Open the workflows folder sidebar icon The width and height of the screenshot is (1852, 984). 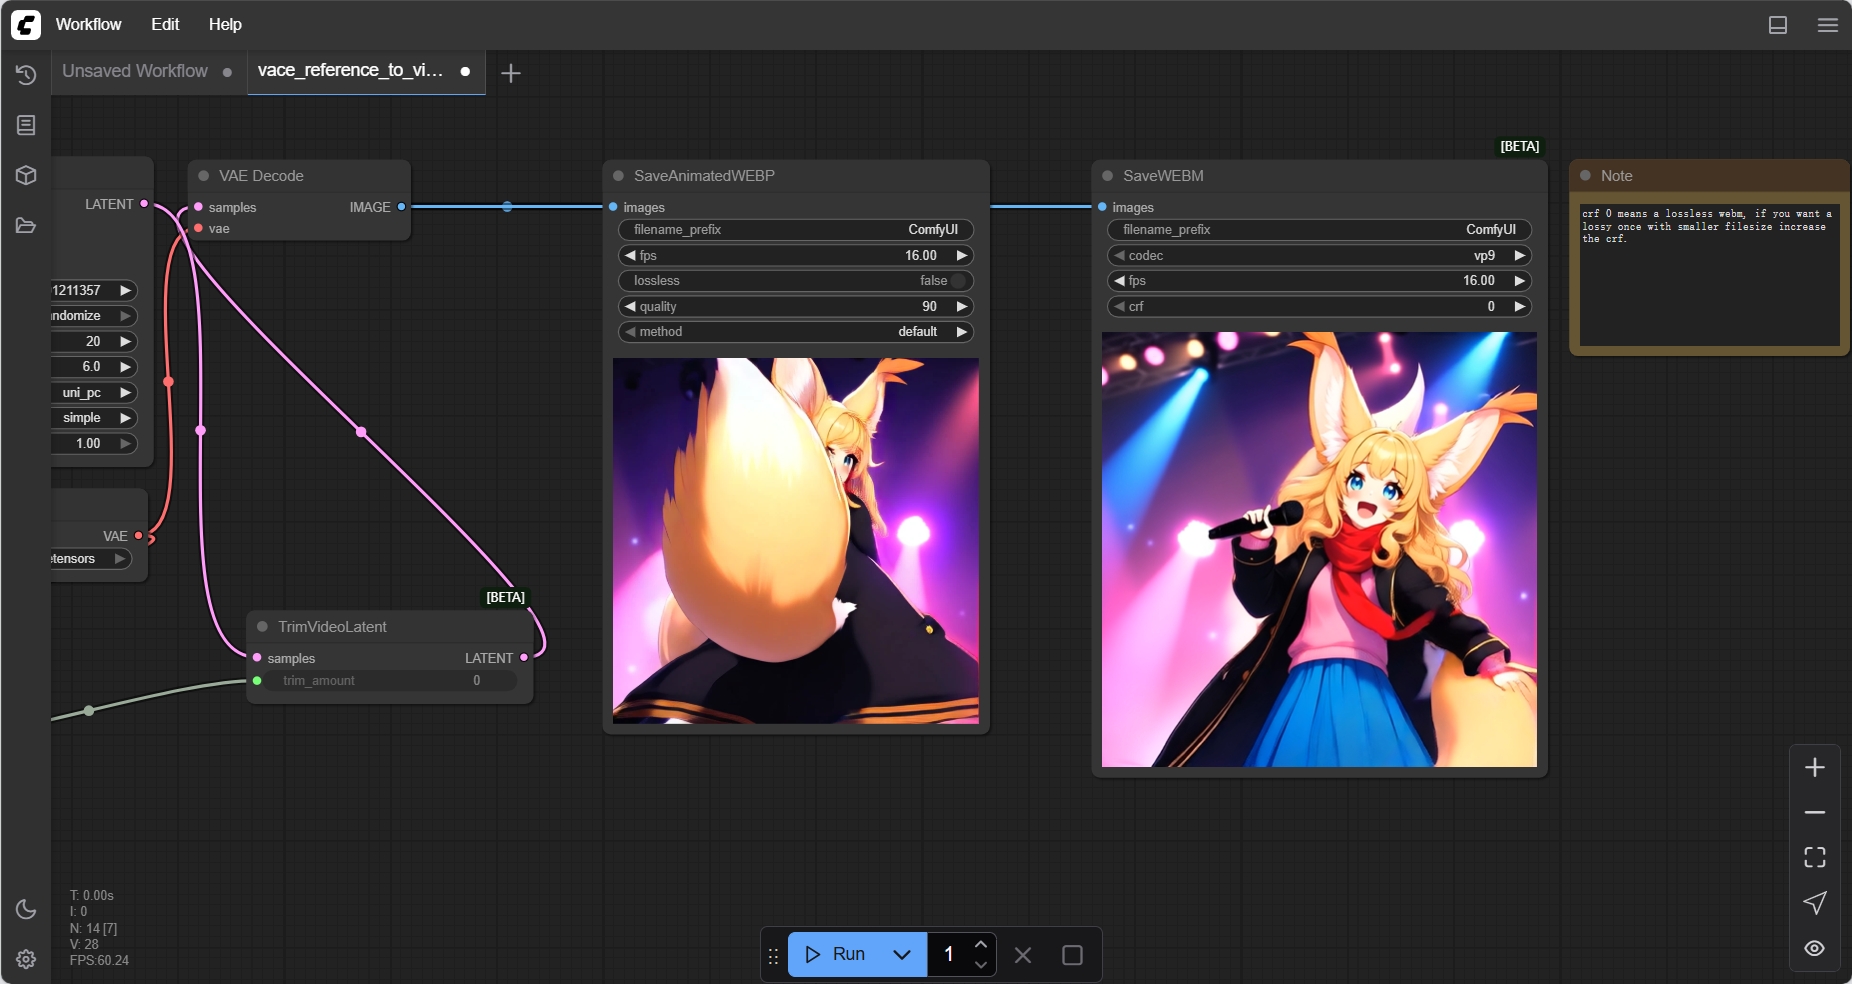26,225
